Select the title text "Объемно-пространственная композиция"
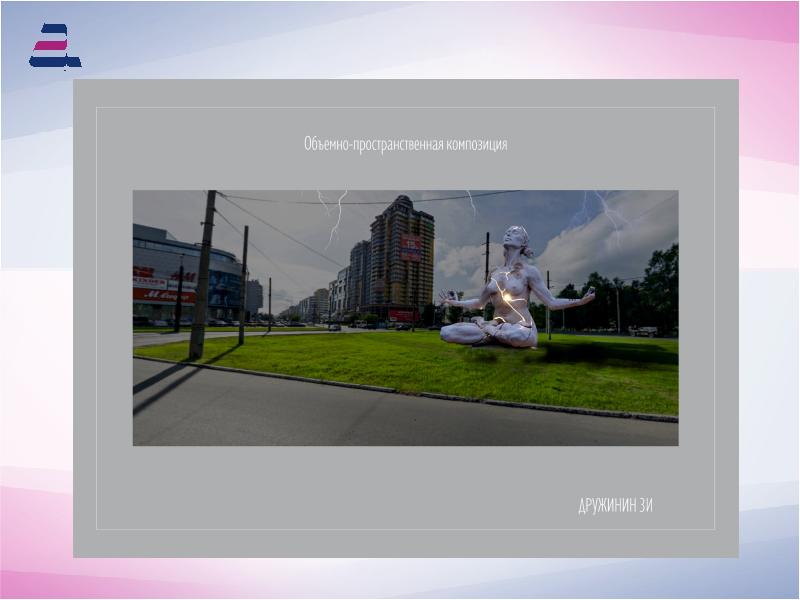Screen dimensions: 800x600 tap(405, 144)
